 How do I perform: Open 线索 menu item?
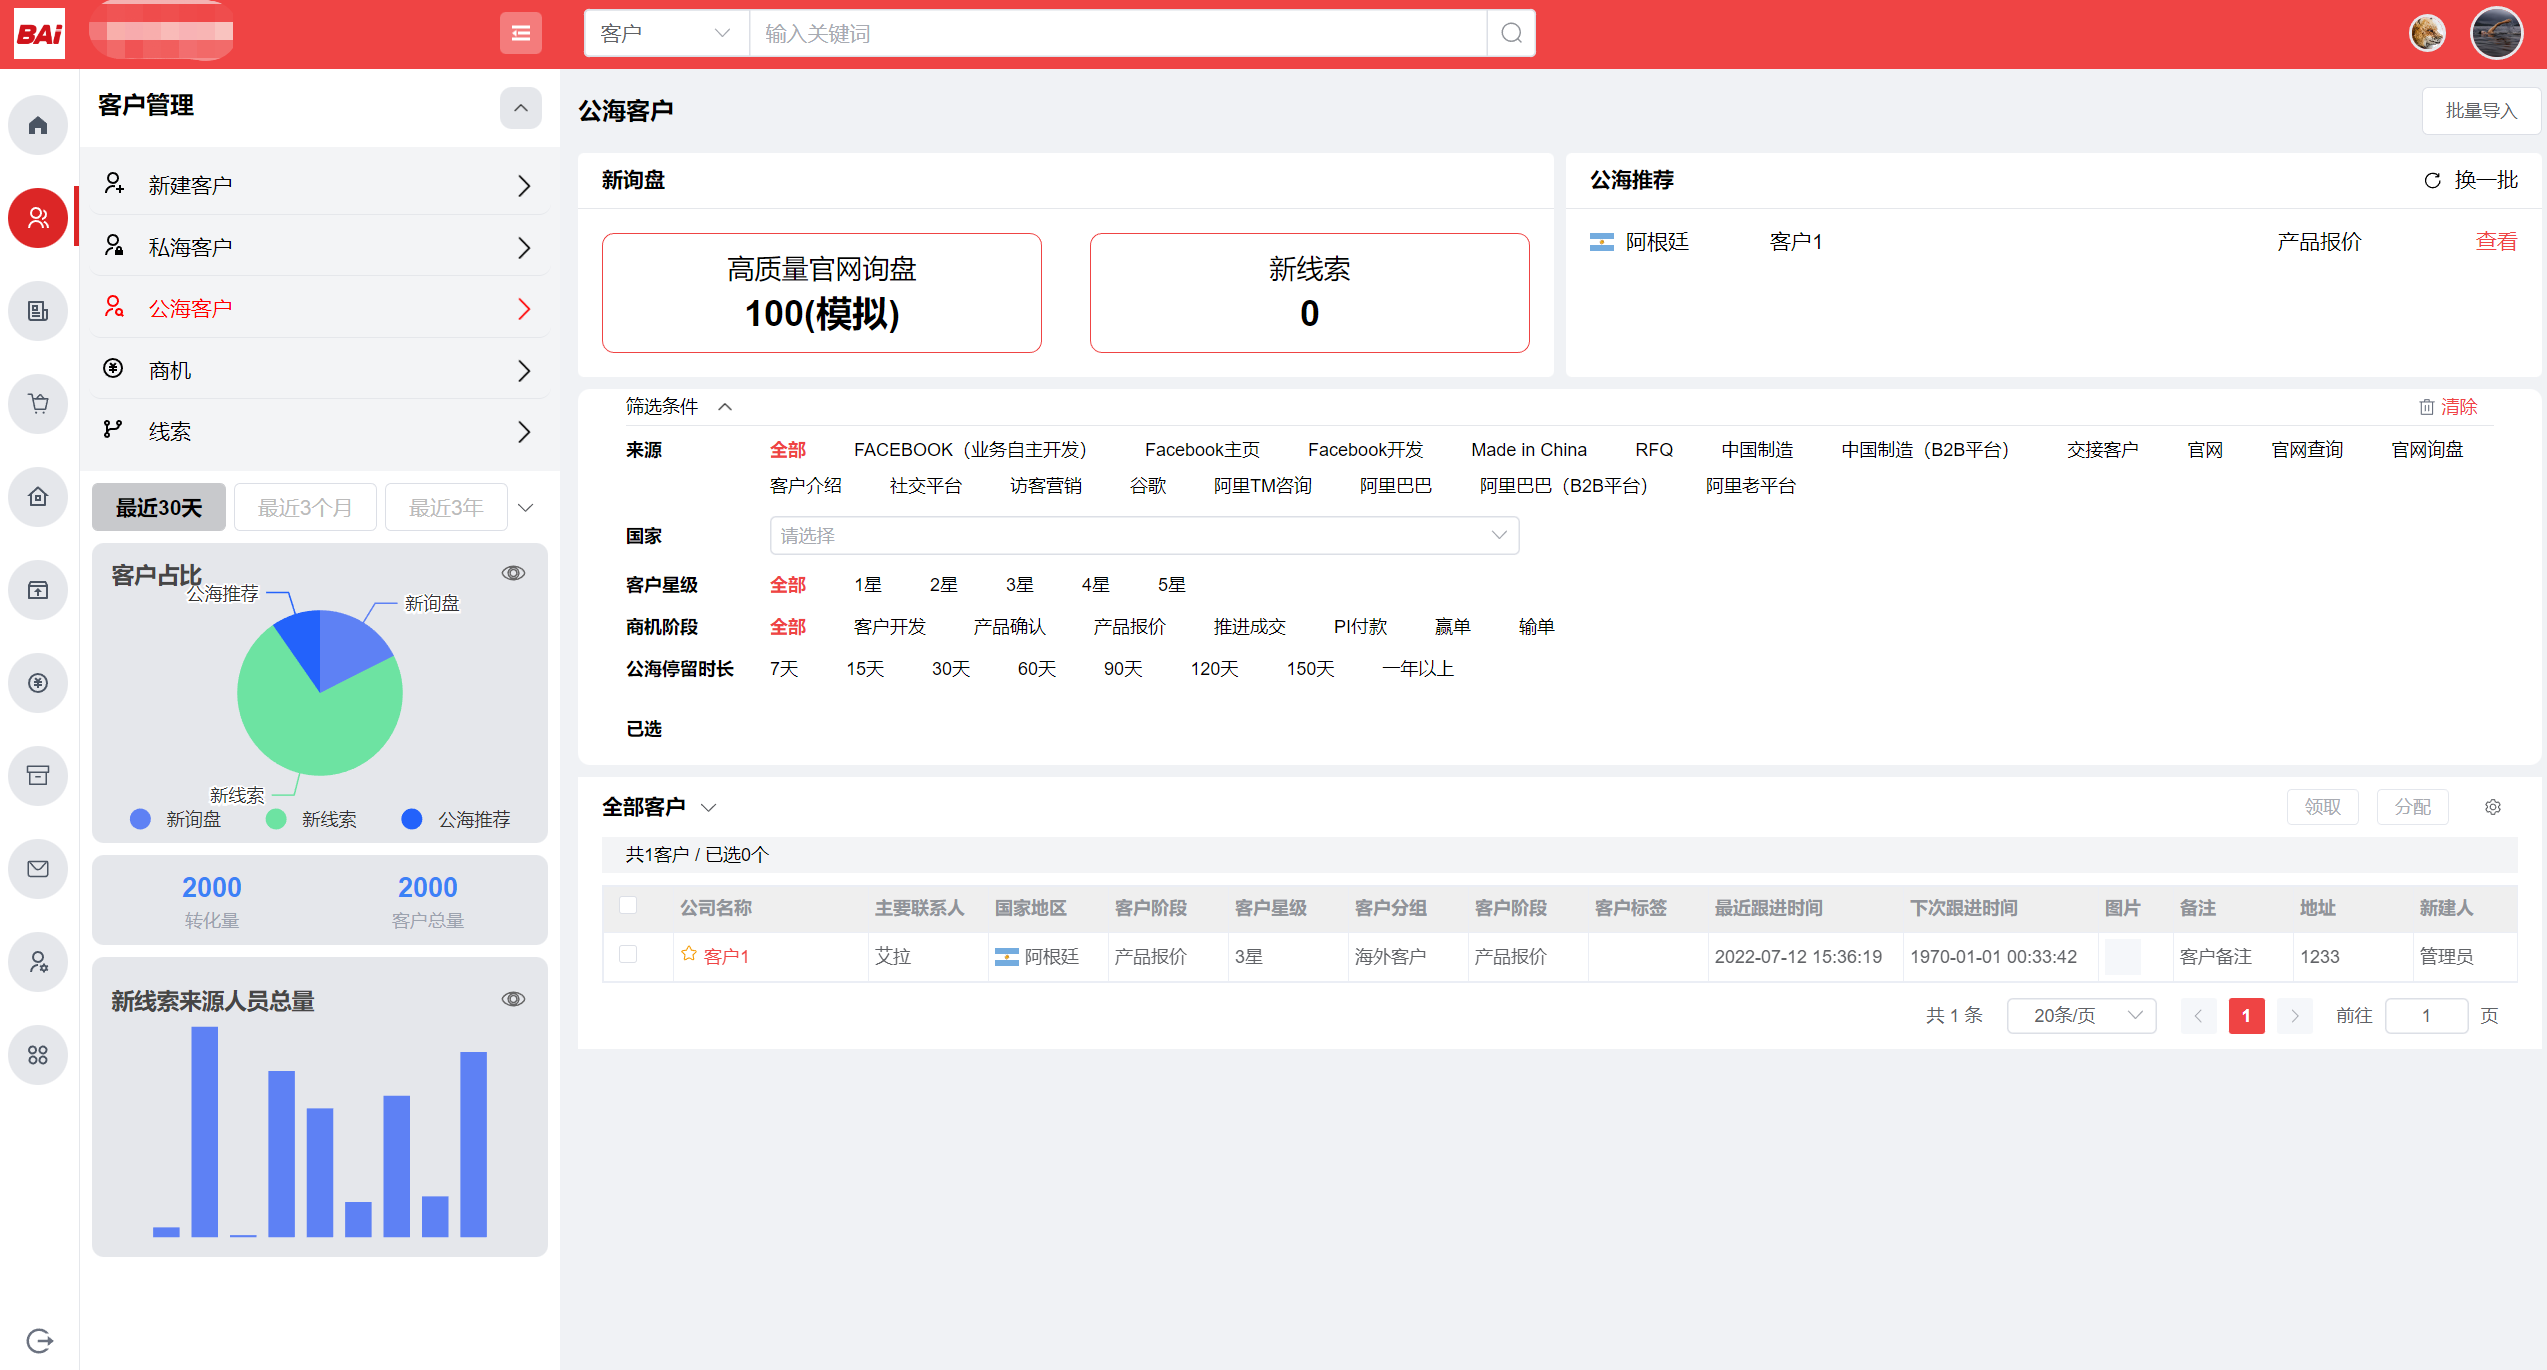coord(320,431)
